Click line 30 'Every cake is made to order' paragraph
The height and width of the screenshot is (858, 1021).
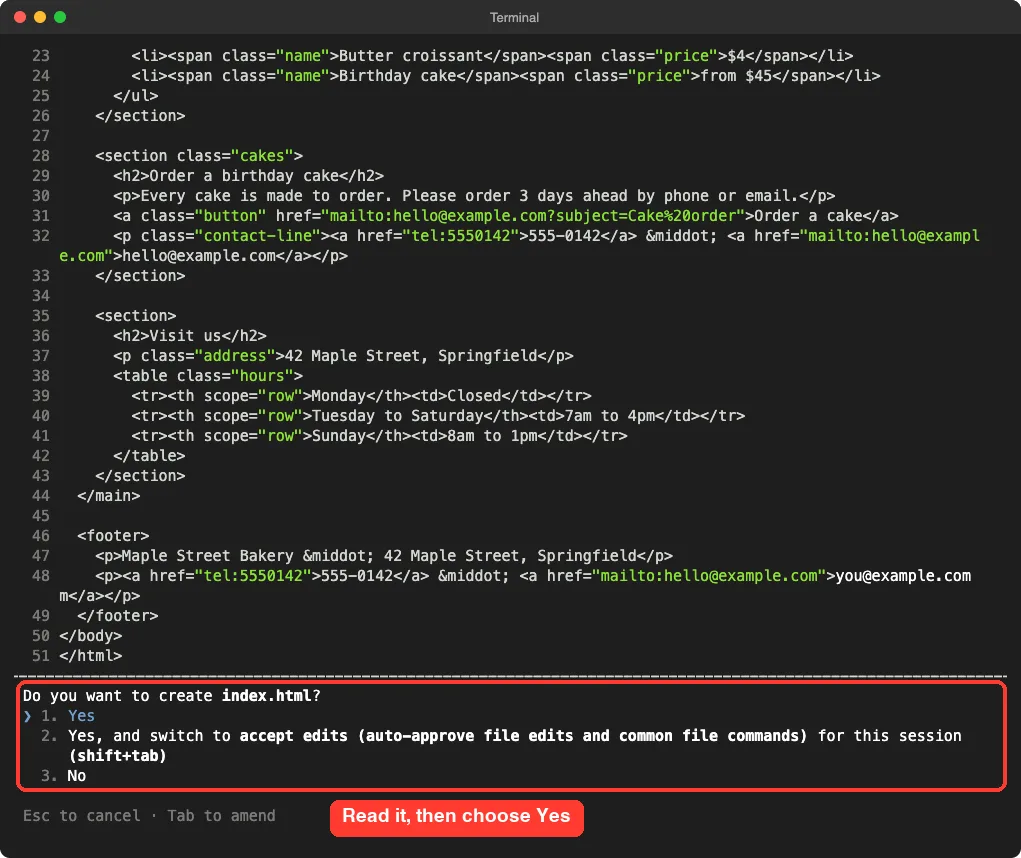coord(474,196)
